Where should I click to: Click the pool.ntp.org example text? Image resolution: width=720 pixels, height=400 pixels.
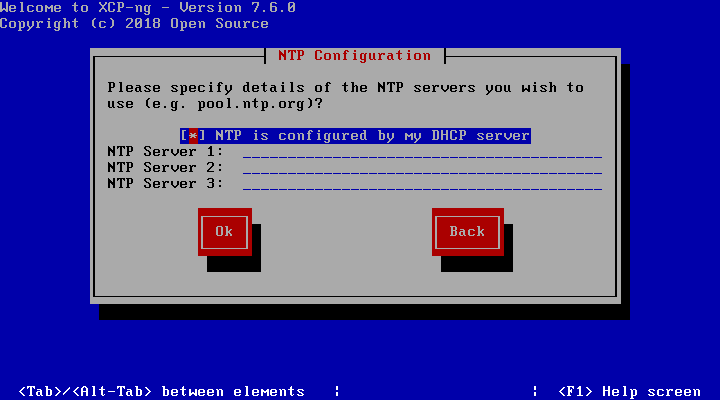point(251,104)
